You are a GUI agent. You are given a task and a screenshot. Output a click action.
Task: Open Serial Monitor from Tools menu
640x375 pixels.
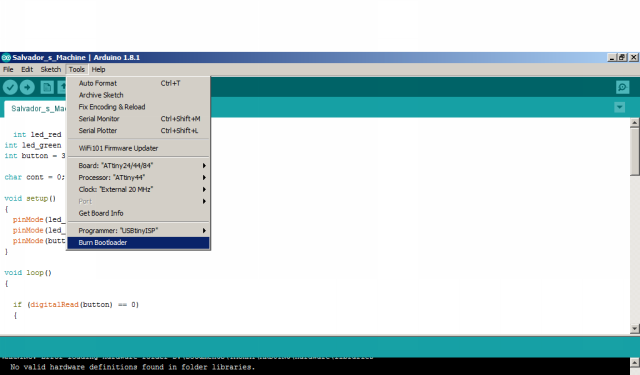[138, 119]
